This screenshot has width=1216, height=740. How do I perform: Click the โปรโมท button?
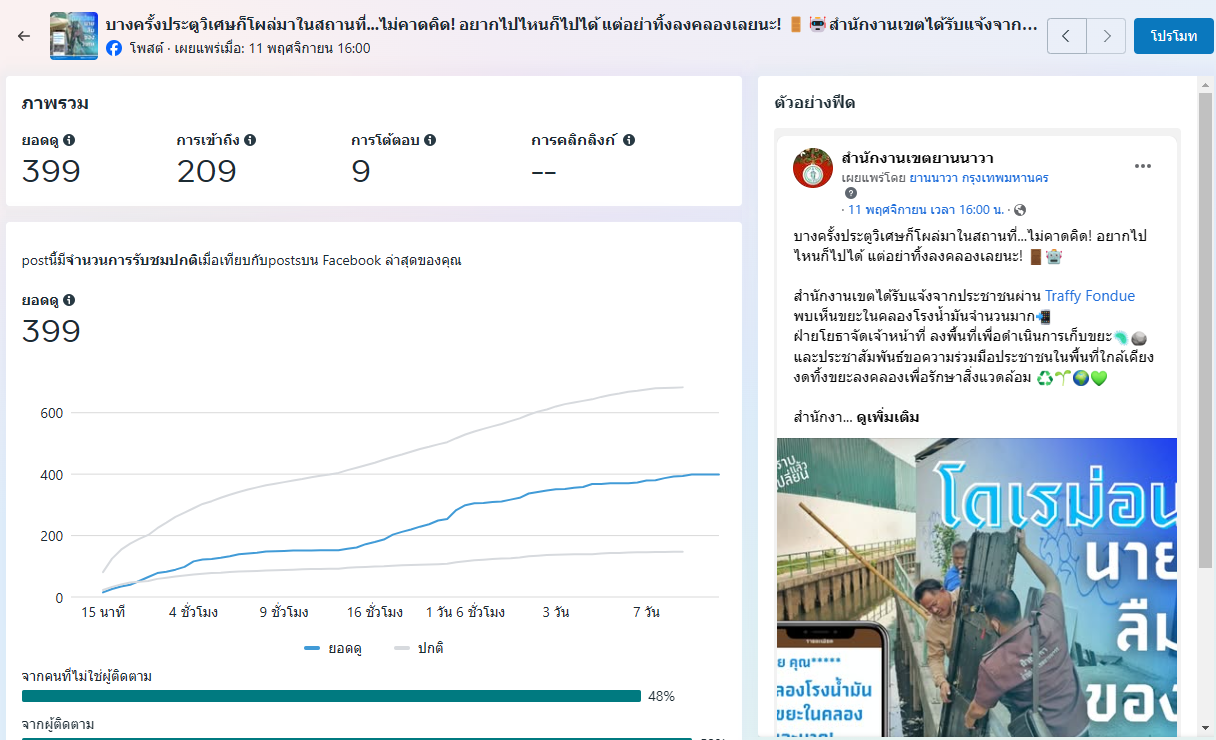1173,36
